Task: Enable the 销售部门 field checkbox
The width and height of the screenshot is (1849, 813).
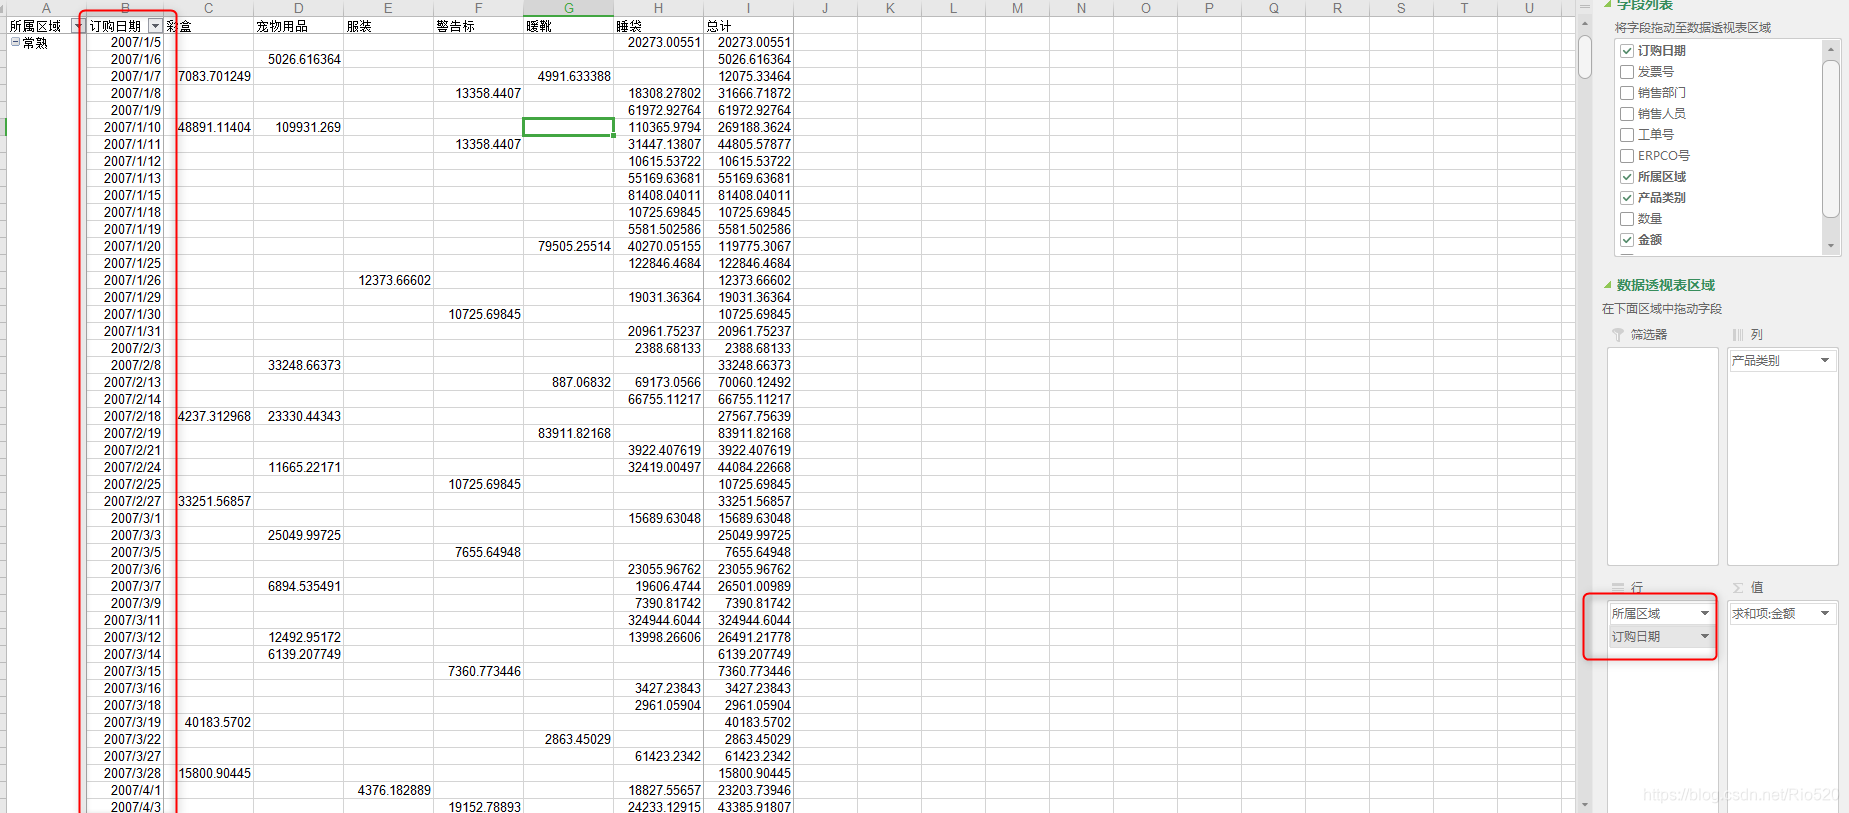Action: click(x=1627, y=93)
